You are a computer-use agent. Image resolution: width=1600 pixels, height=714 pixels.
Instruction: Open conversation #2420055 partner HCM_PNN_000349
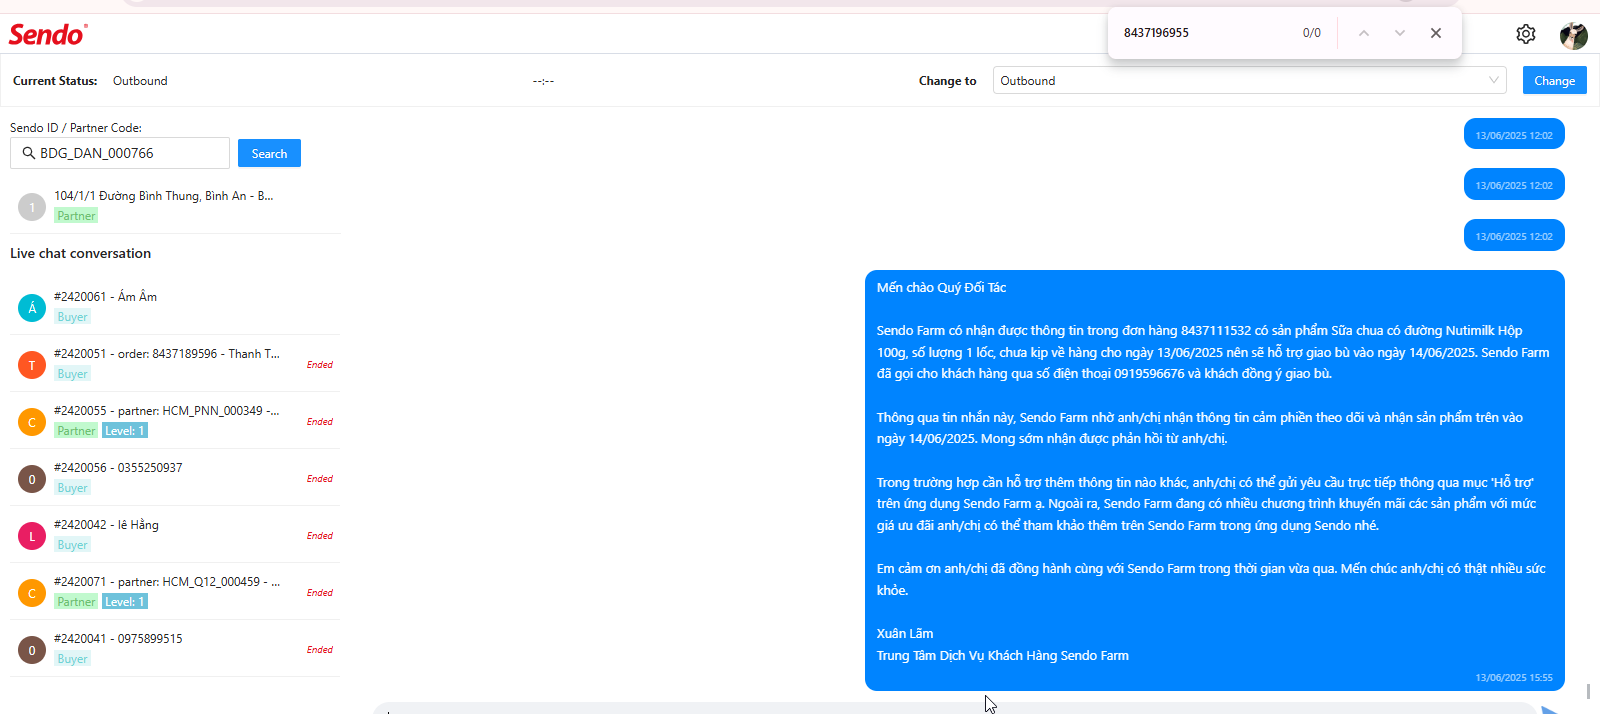click(x=175, y=420)
